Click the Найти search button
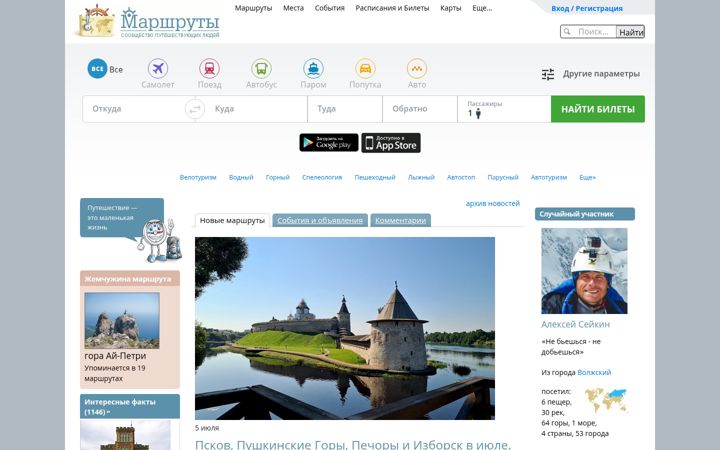 630,32
